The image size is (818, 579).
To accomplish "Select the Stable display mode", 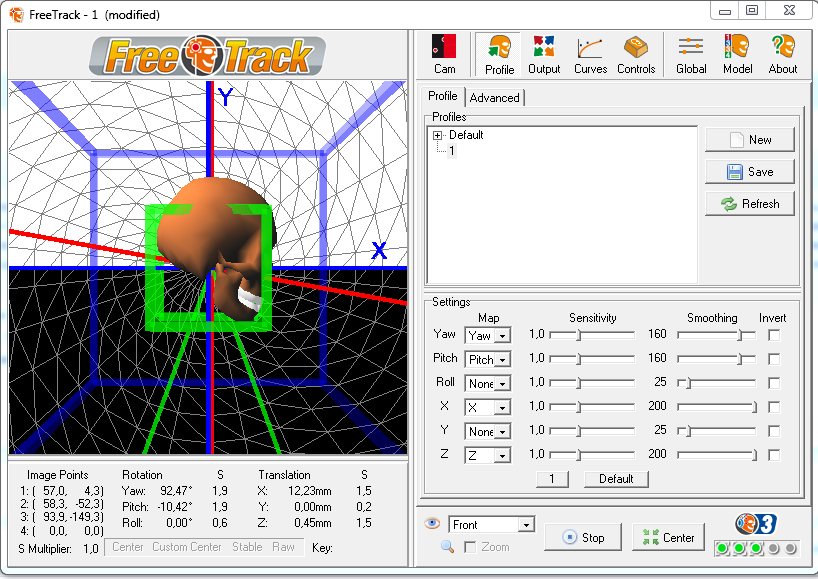I will [247, 547].
